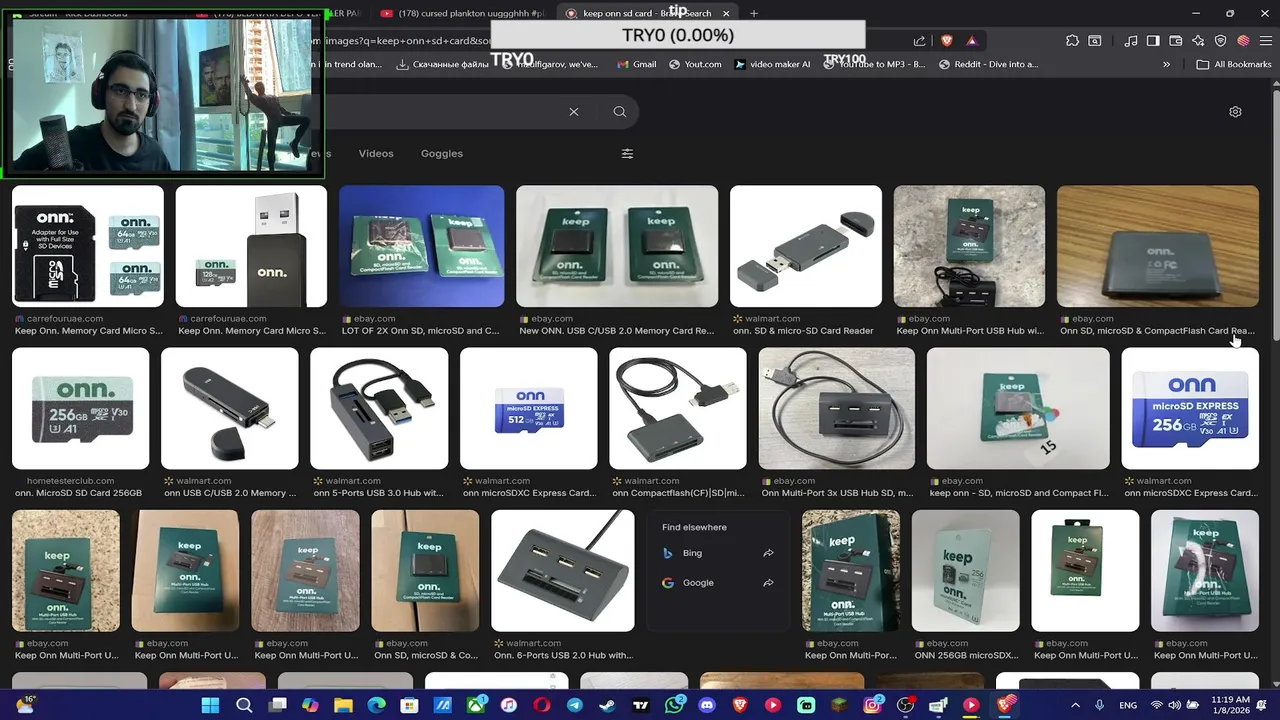
Task: Switch to the Goggles tab
Action: tap(442, 154)
